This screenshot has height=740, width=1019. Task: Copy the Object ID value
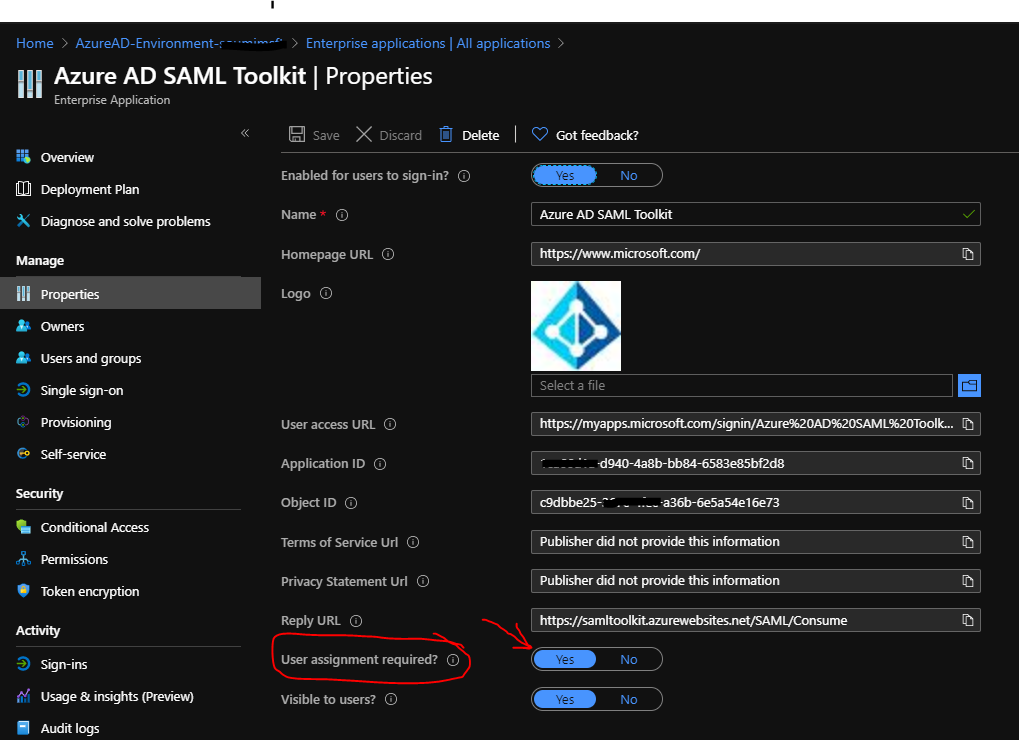point(969,502)
